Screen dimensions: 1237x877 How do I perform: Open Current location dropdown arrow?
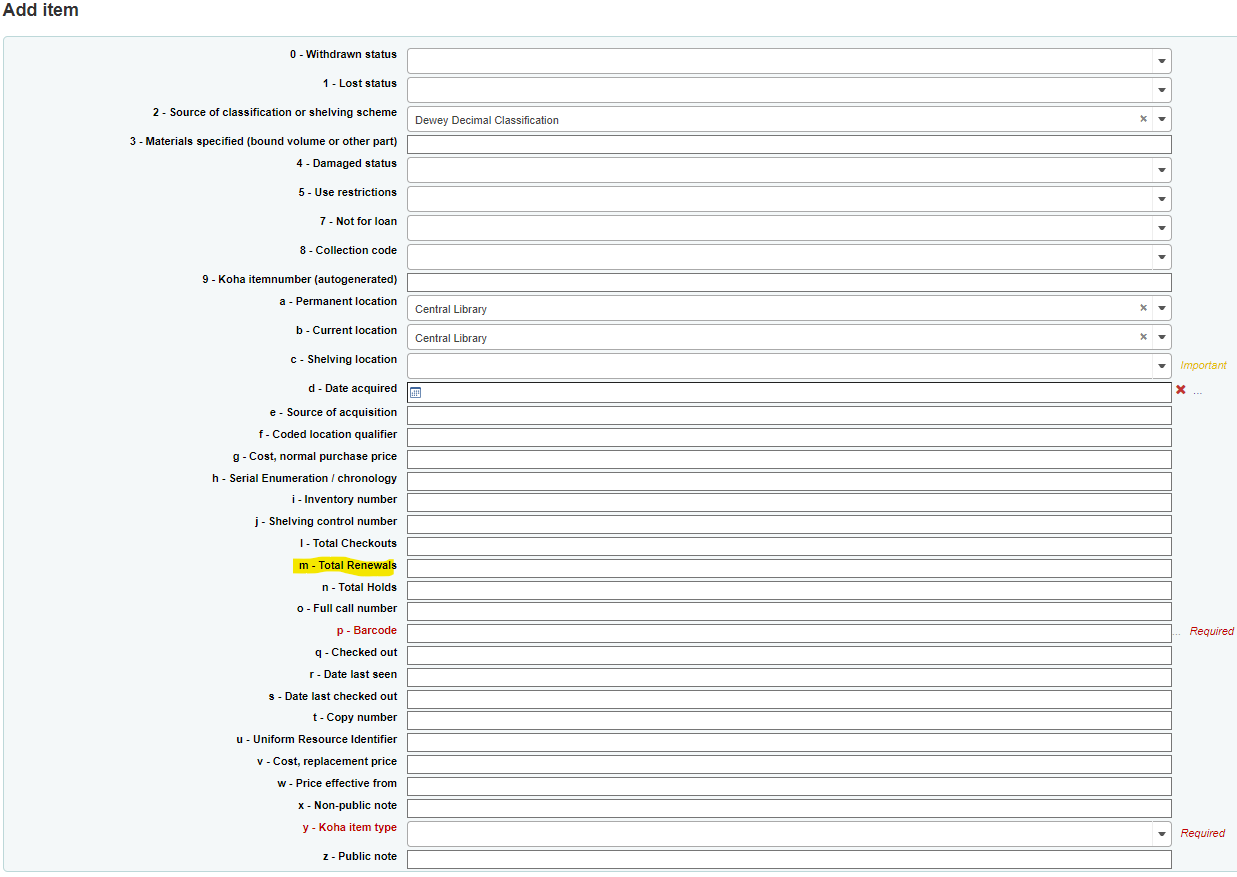pyautogui.click(x=1161, y=337)
